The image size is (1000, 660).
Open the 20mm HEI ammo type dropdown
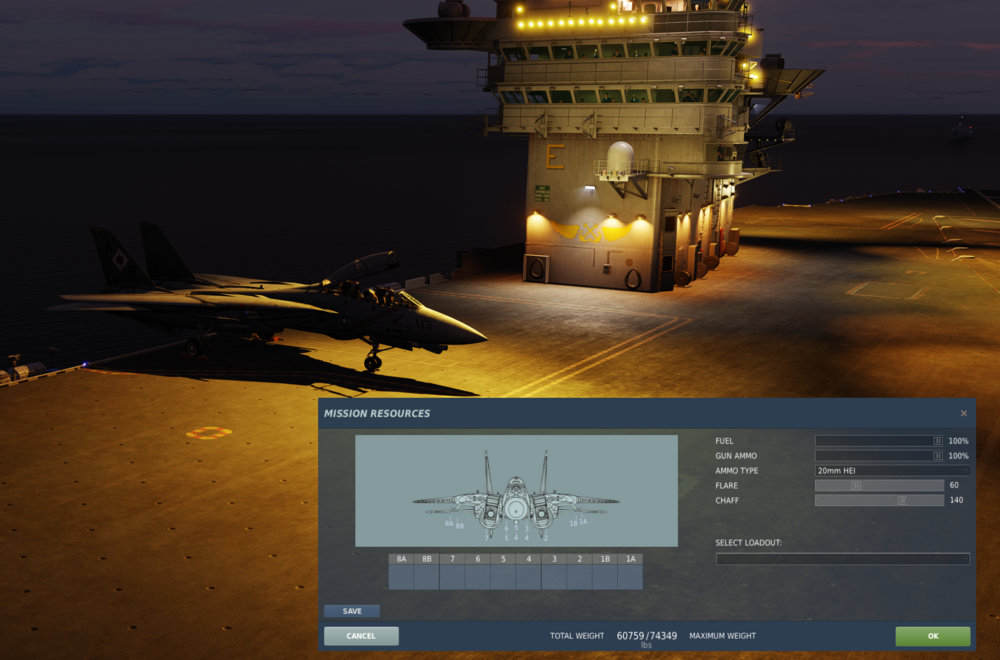click(890, 470)
